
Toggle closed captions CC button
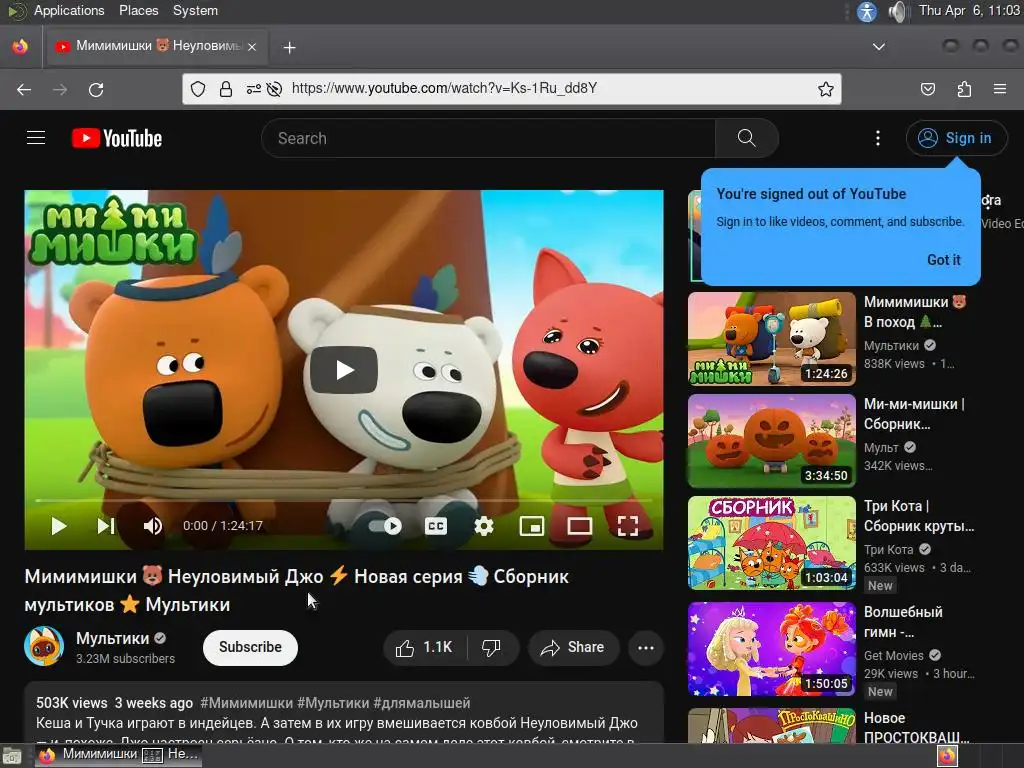coord(436,526)
